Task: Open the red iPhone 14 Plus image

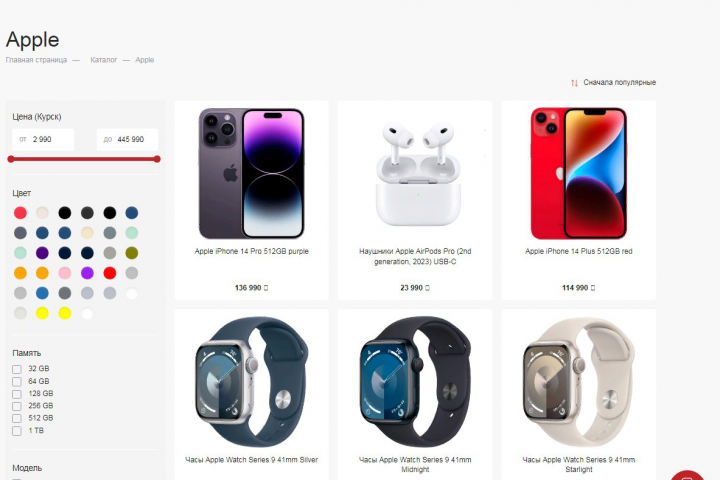Action: coord(579,174)
